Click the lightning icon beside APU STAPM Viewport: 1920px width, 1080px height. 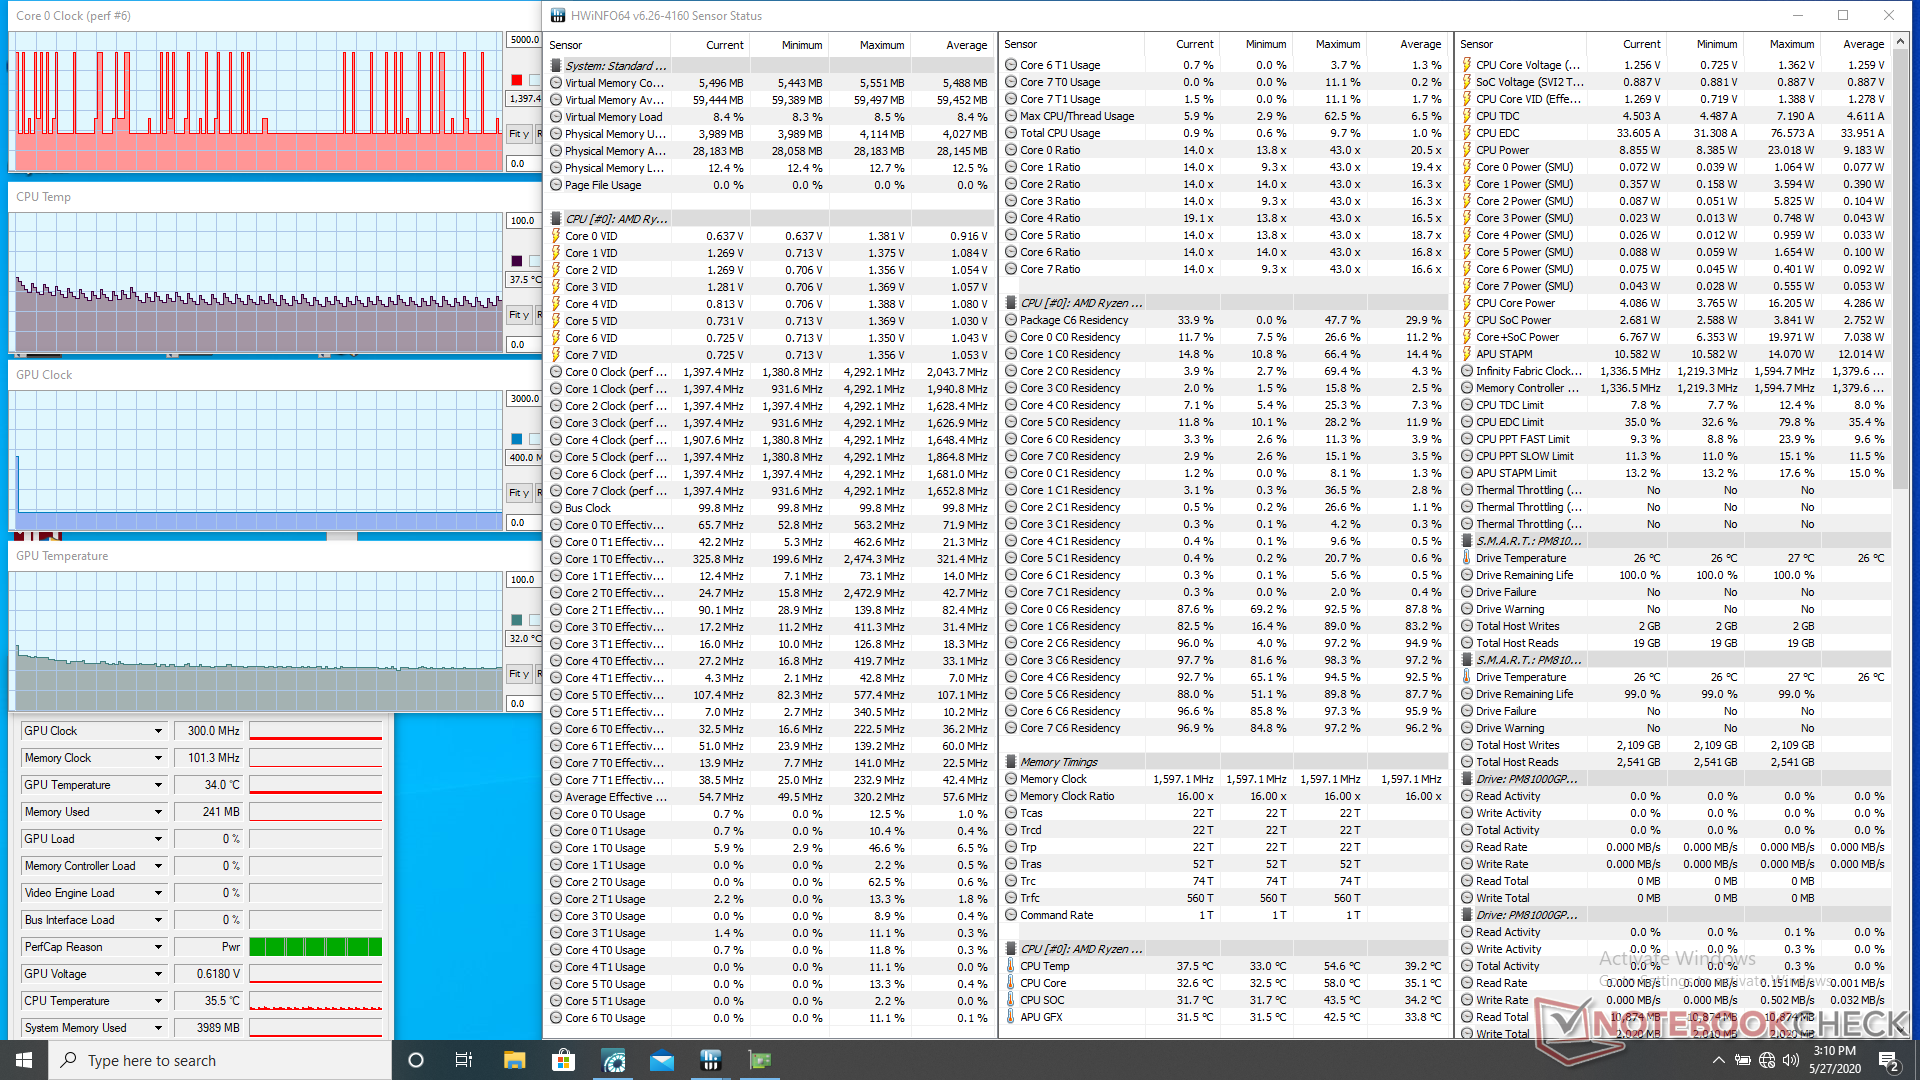pyautogui.click(x=1467, y=354)
